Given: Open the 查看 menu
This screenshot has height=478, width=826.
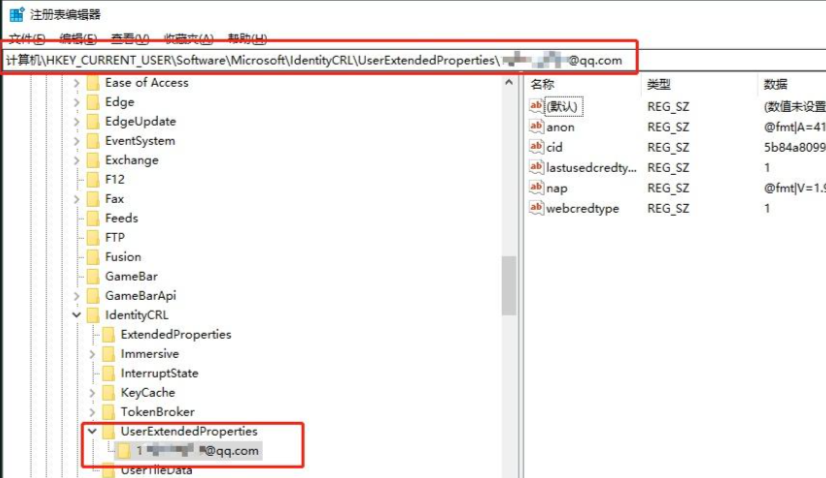Looking at the screenshot, I should point(130,38).
